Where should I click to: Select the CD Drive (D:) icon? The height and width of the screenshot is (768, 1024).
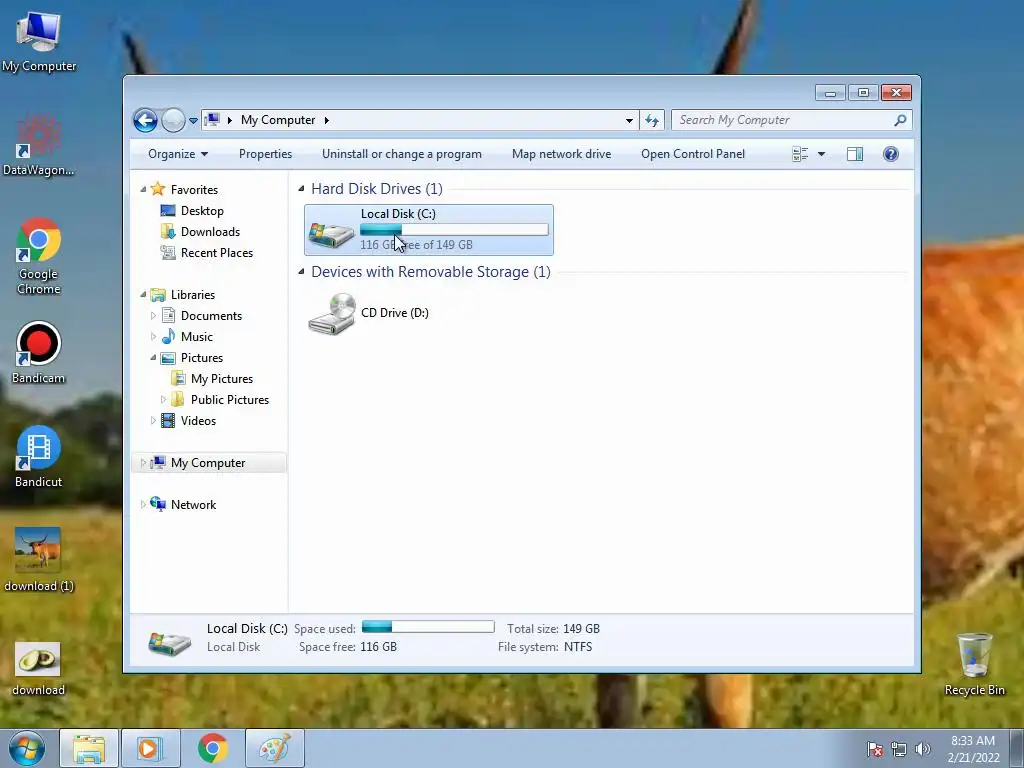coord(332,313)
